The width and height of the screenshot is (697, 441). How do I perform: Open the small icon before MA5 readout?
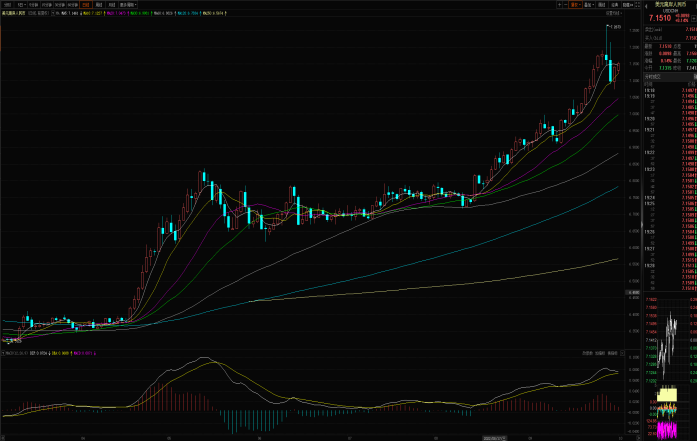click(x=53, y=13)
